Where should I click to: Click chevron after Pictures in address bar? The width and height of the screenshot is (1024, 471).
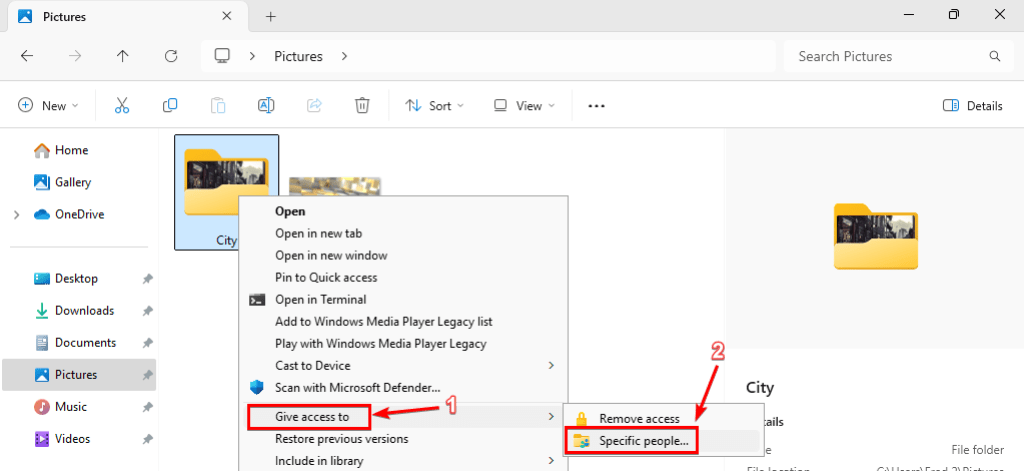point(344,56)
